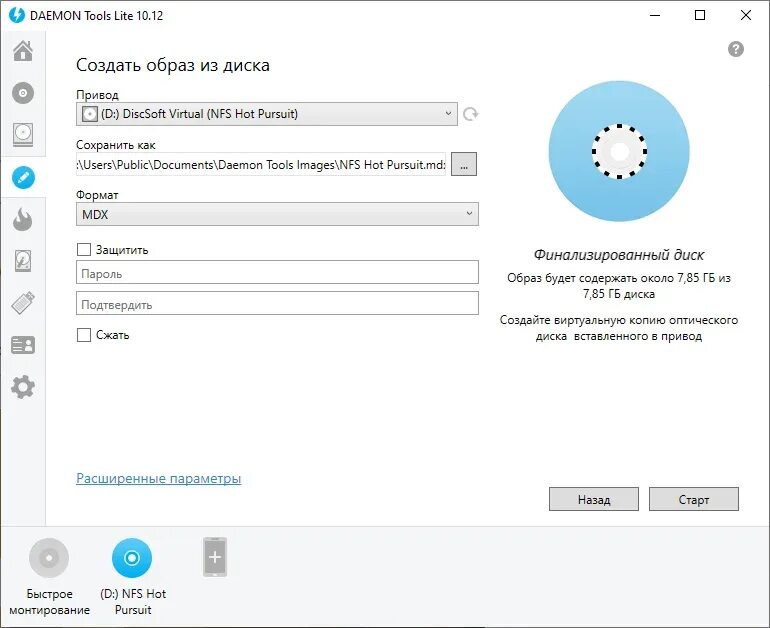Click the Финализированный диск heading
Screen dimensions: 770x628
tap(619, 255)
